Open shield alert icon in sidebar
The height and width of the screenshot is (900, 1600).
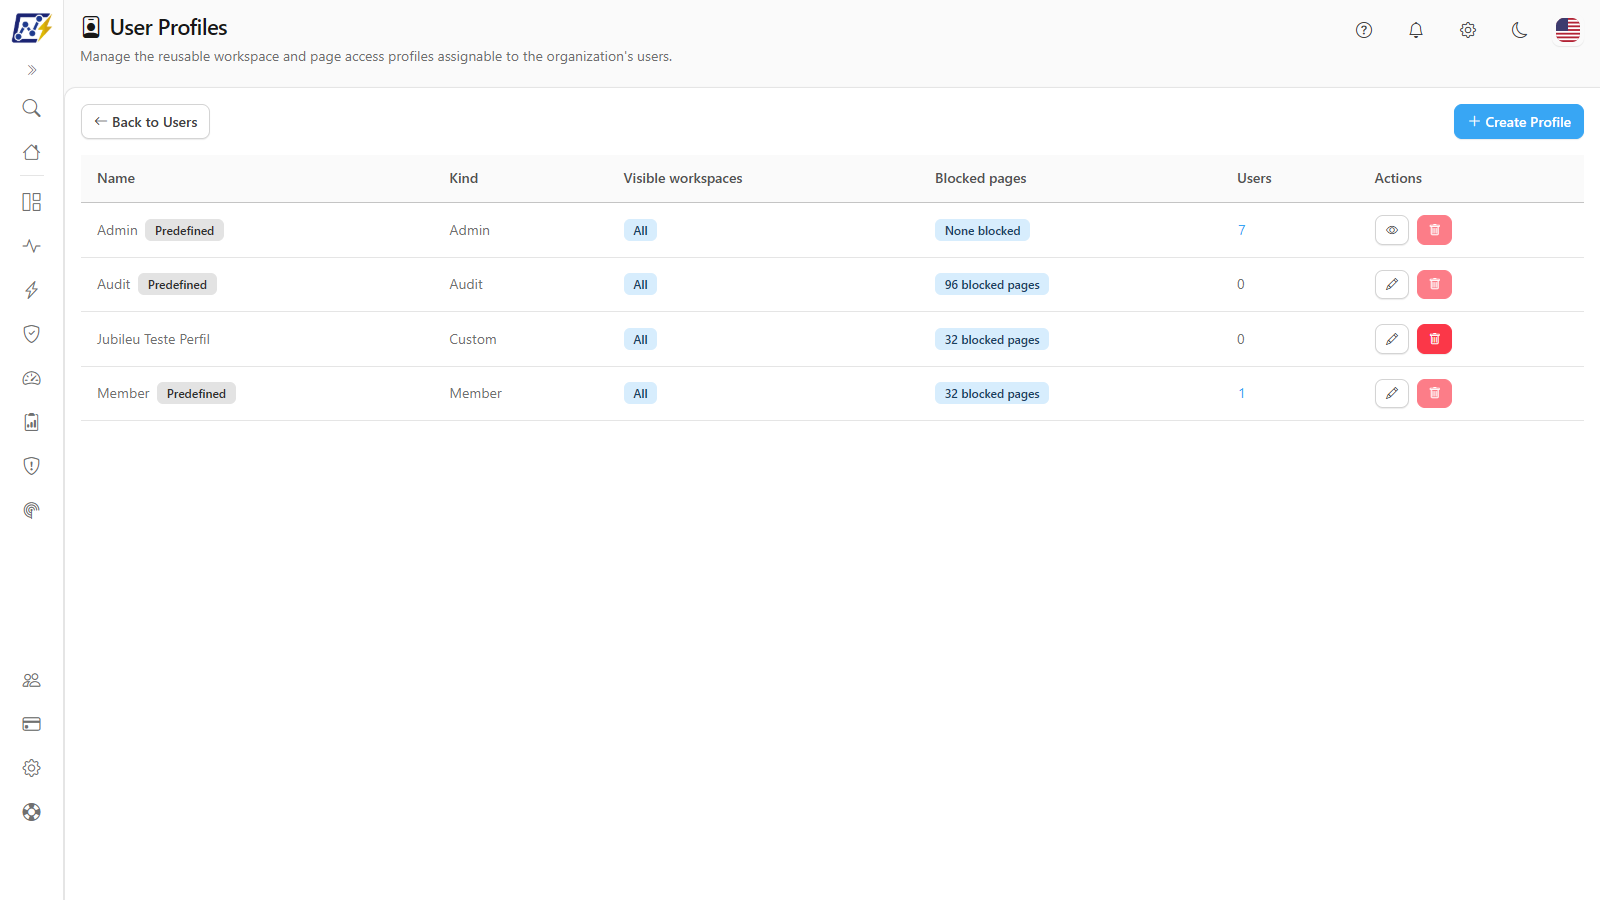coord(32,466)
